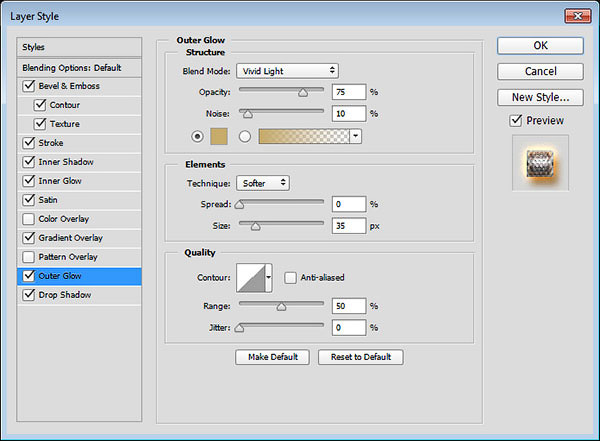Open the Inner Glow effect settings
Viewport: 600px width, 441px height.
point(60,181)
